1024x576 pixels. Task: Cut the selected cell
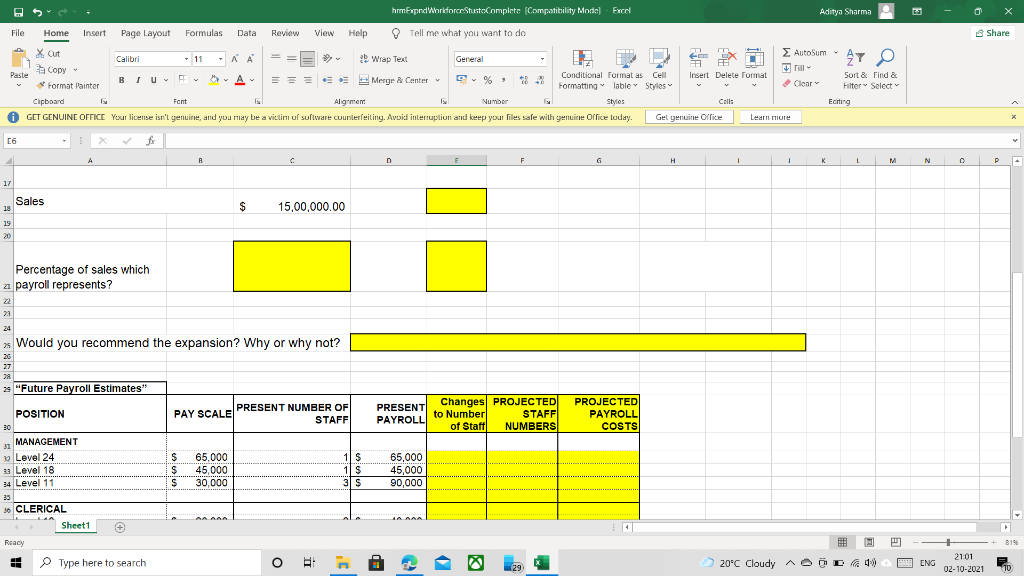[48, 54]
